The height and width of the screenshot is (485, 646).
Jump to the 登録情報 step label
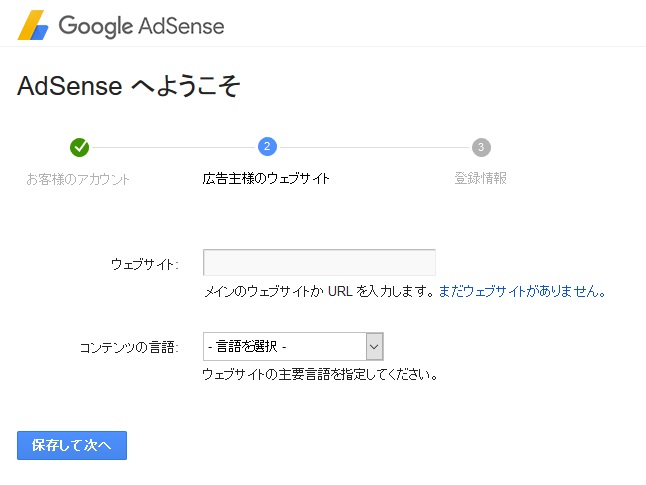tap(480, 178)
